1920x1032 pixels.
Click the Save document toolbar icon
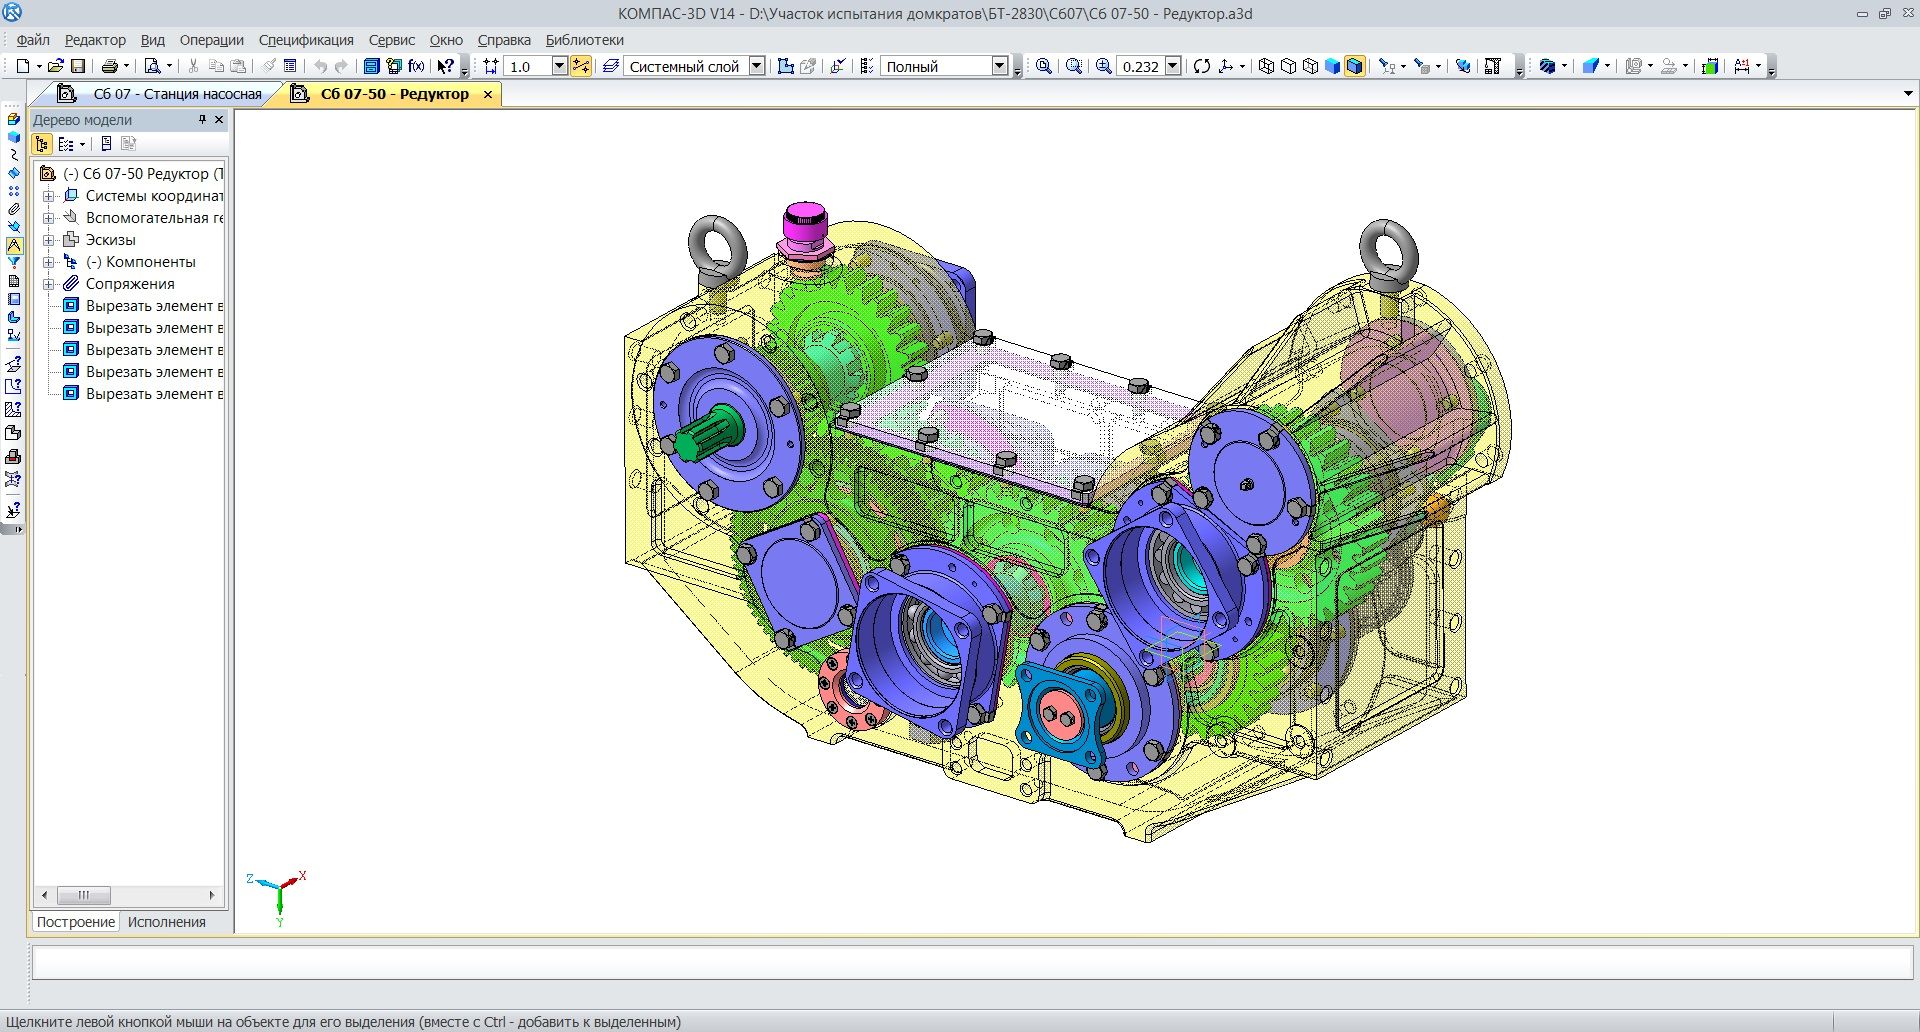point(78,66)
